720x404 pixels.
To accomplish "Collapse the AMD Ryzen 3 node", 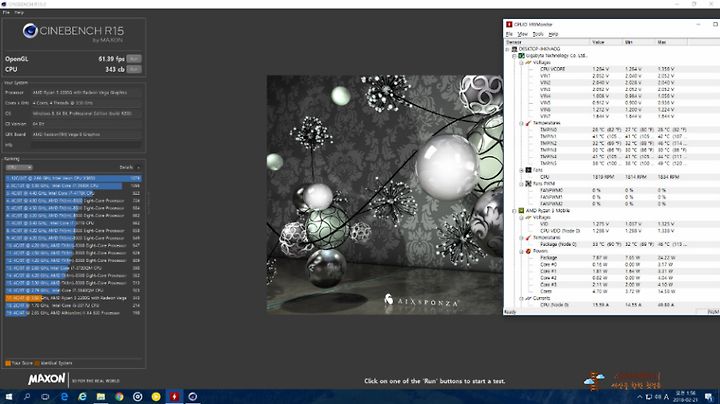I will click(x=514, y=211).
